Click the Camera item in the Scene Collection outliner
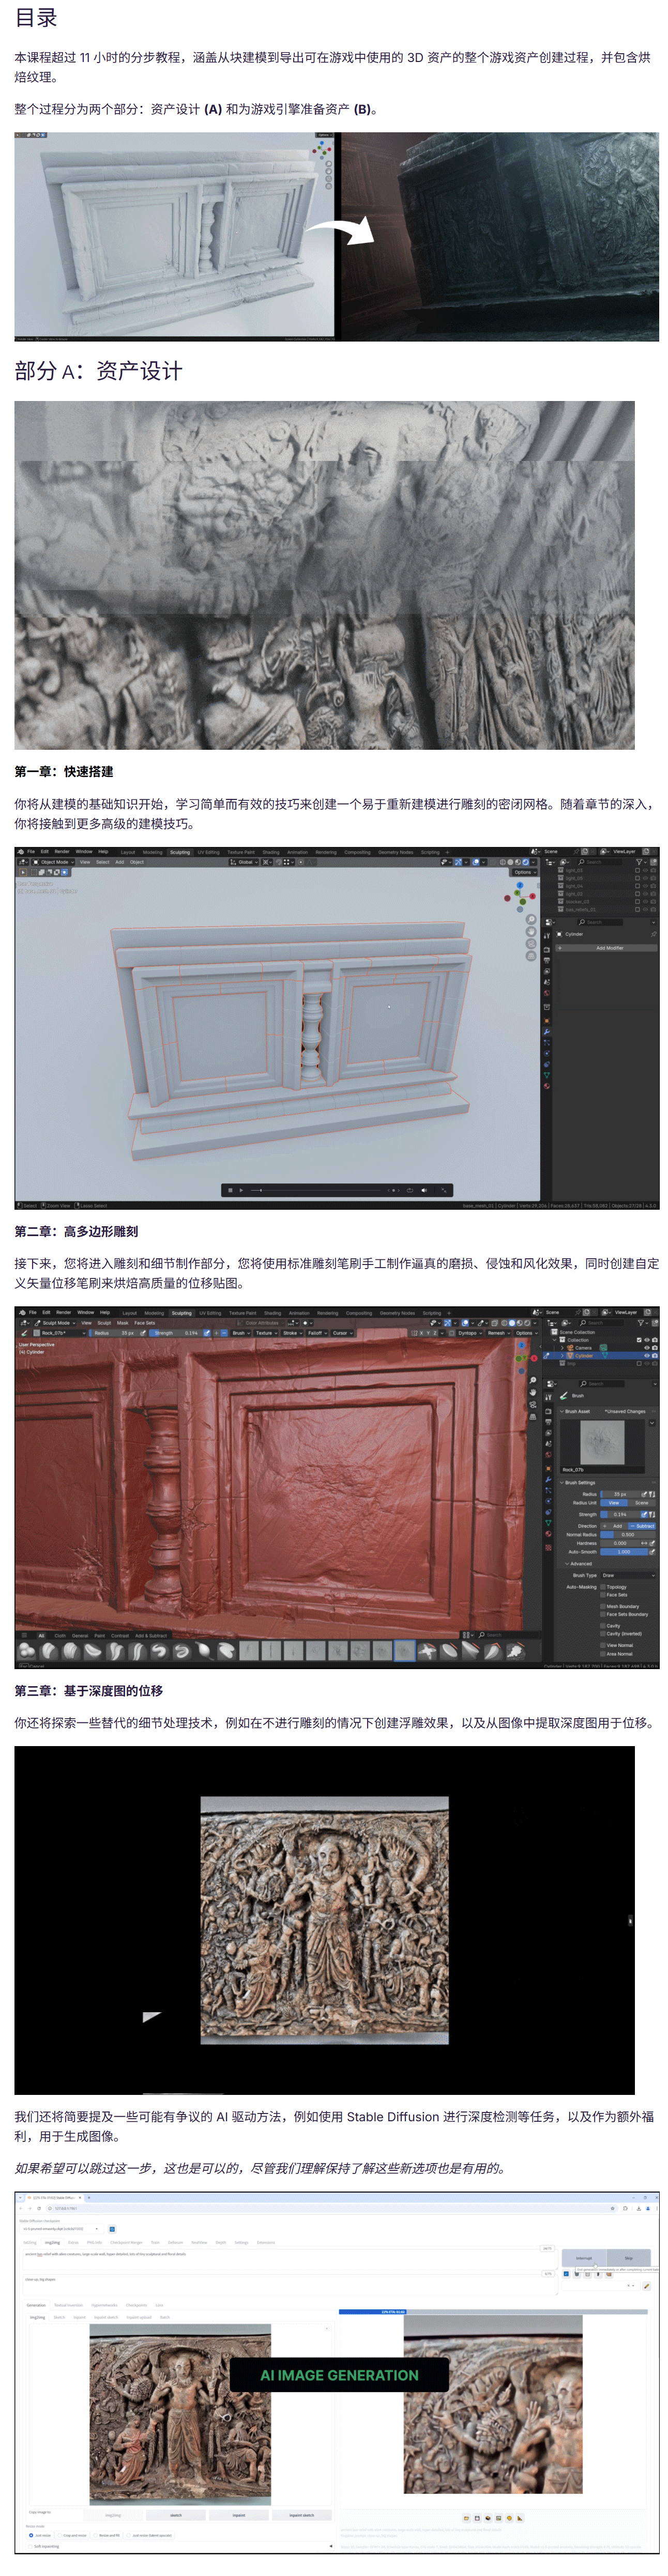Viewport: 668px width, 2576px height. 582,1348
